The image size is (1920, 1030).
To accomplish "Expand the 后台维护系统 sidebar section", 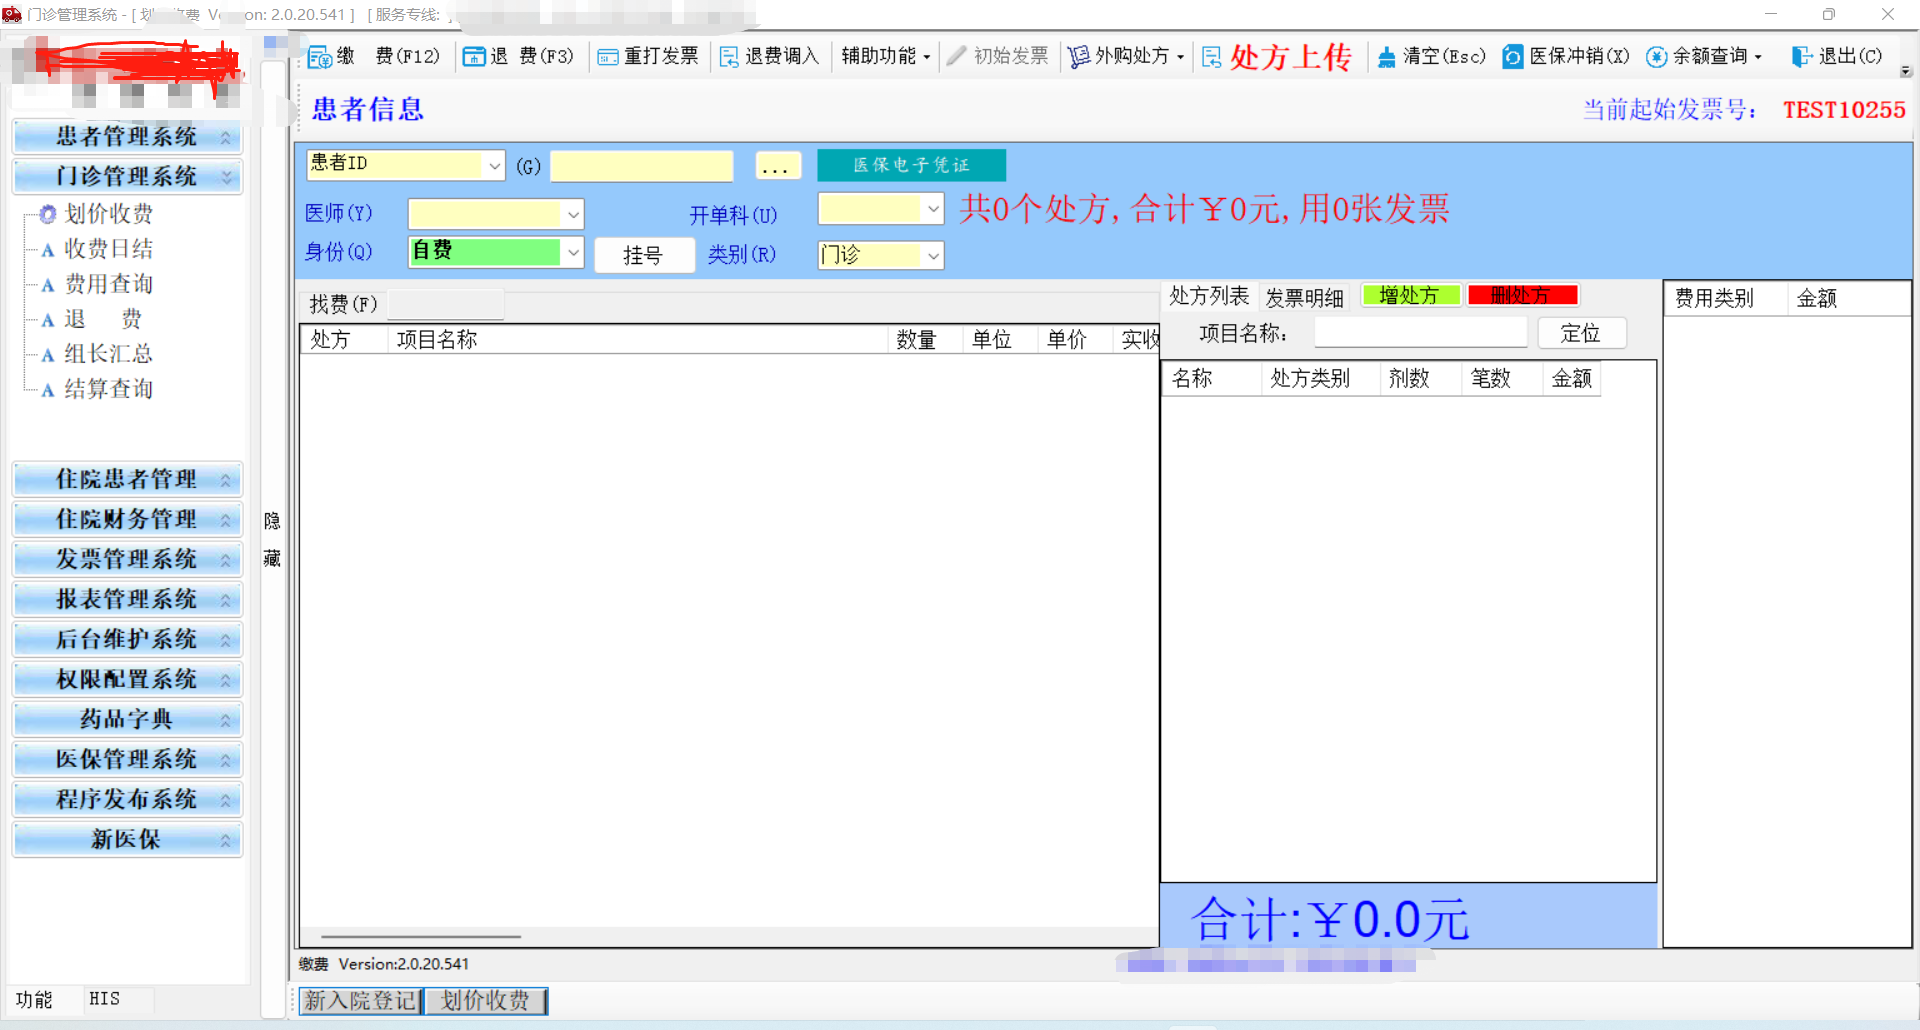I will 127,640.
